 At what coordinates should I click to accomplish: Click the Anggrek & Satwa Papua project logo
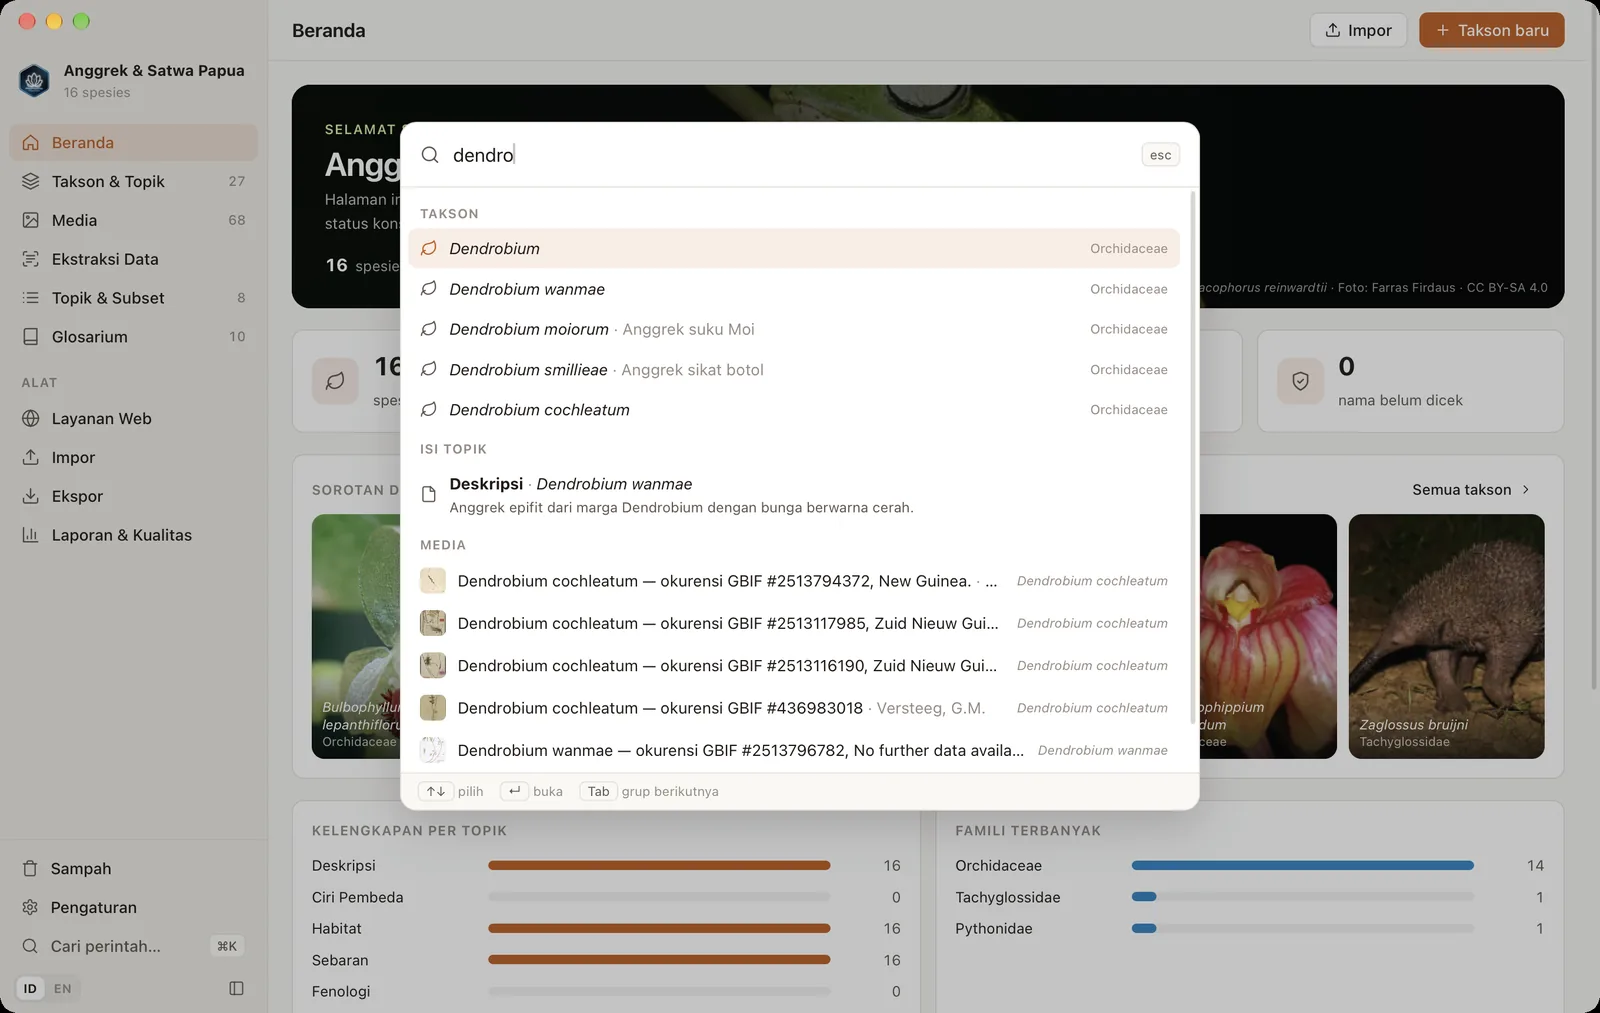tap(35, 80)
